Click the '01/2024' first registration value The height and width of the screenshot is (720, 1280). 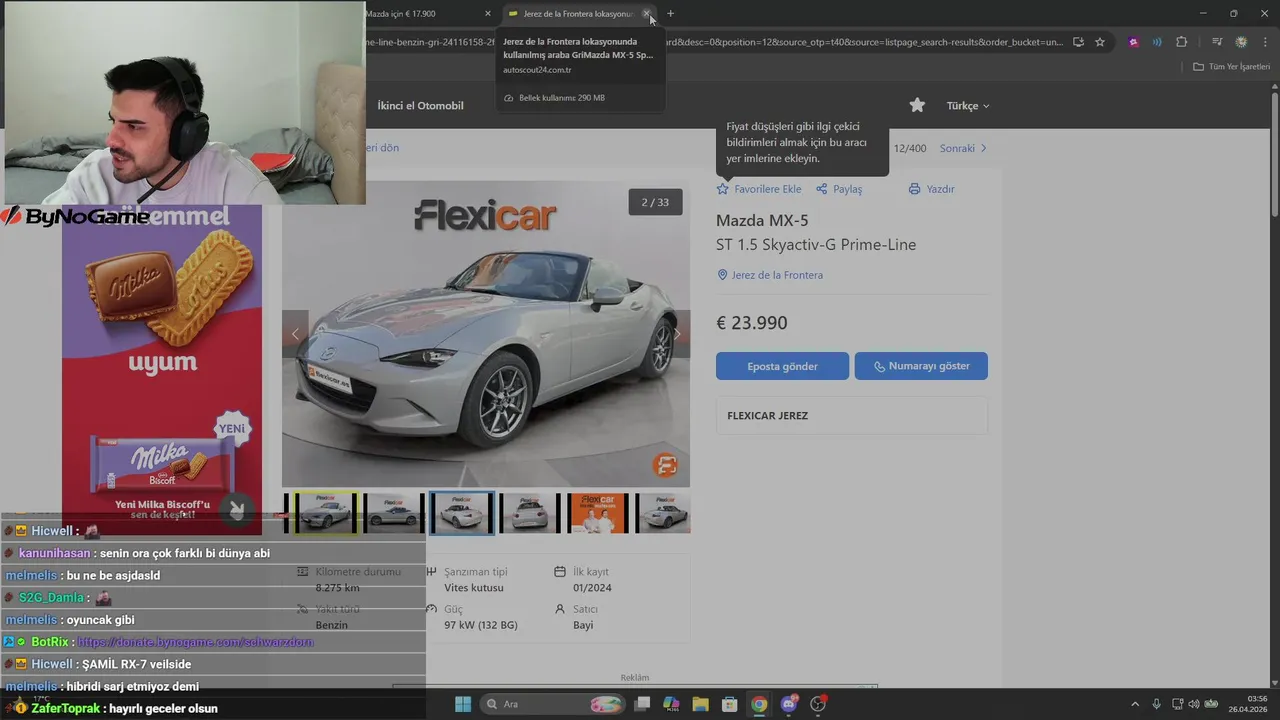tap(592, 588)
